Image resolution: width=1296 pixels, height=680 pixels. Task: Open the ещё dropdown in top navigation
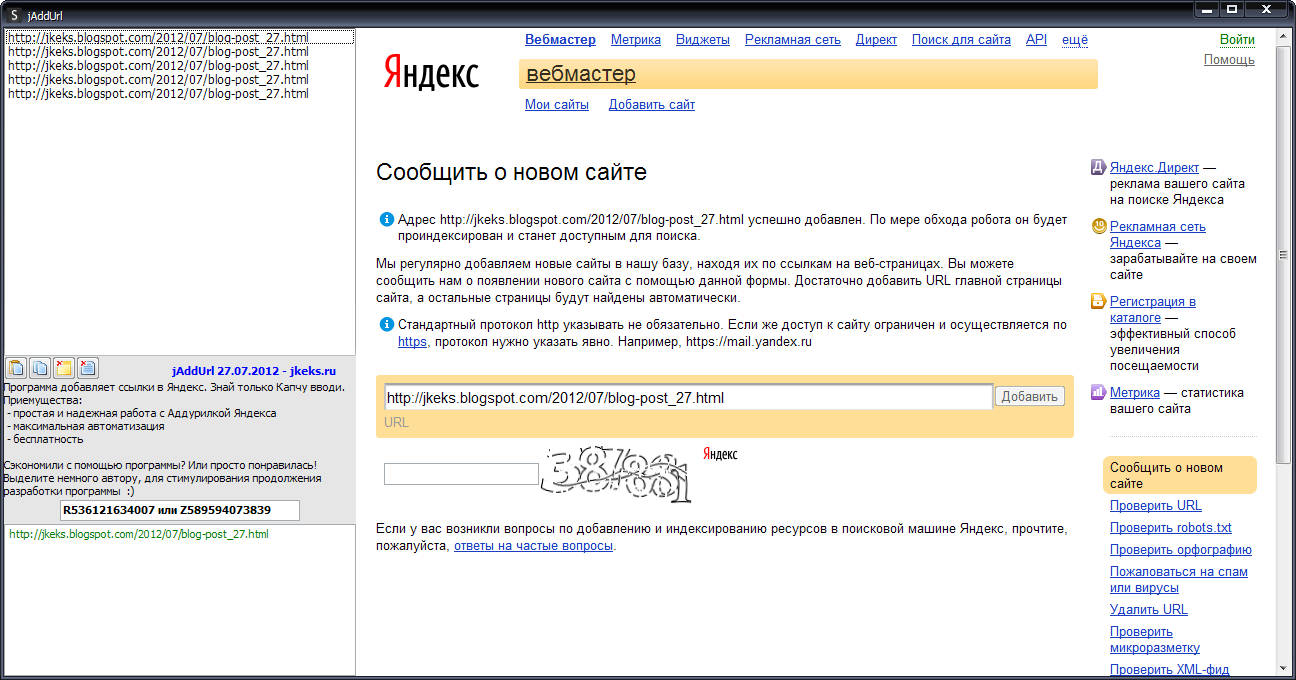tap(1074, 40)
